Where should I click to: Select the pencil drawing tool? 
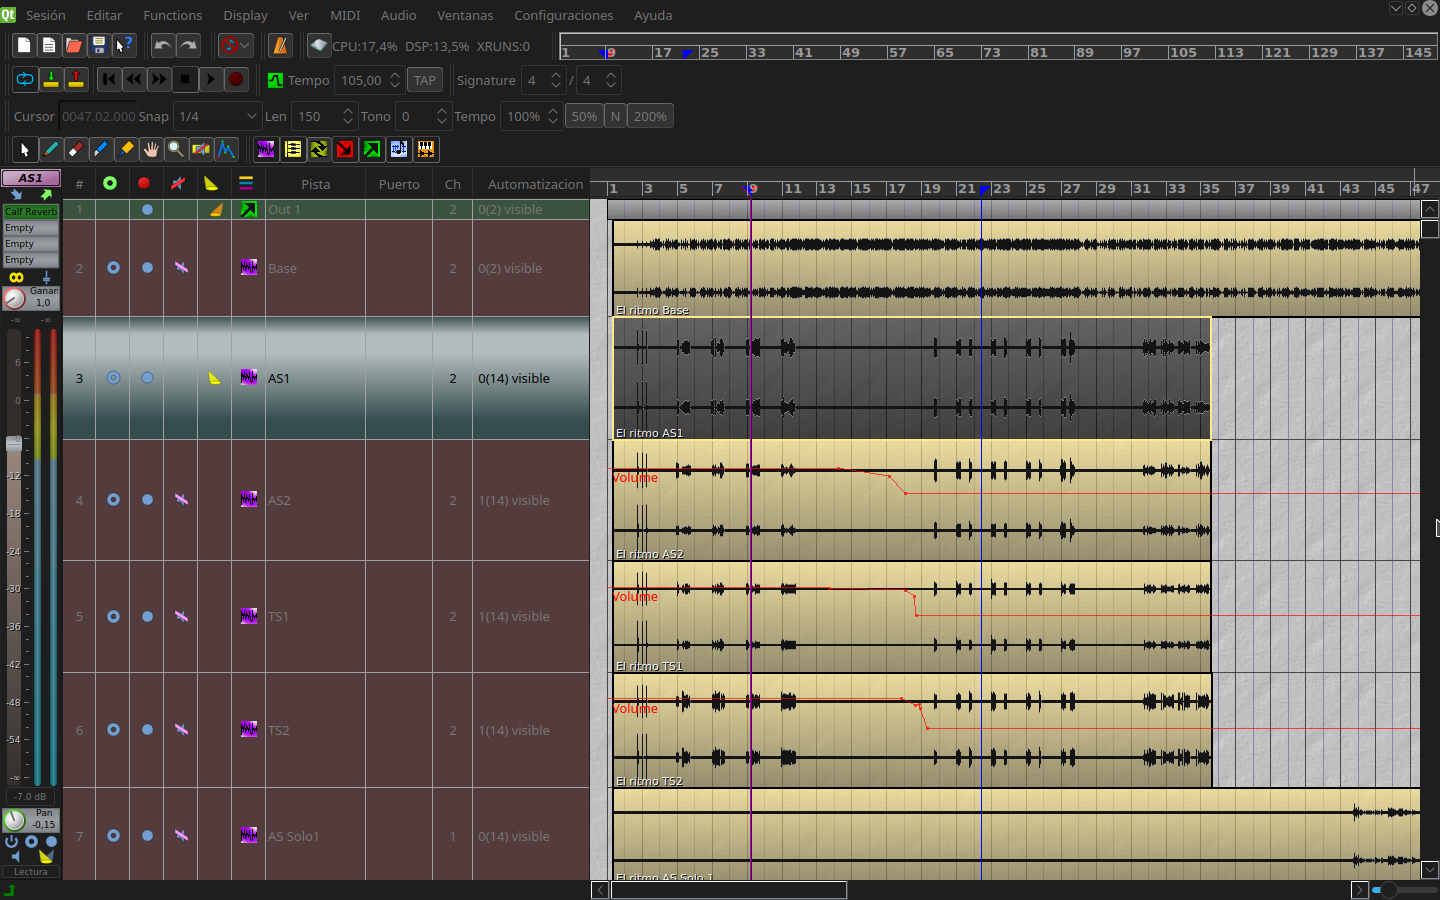point(50,149)
